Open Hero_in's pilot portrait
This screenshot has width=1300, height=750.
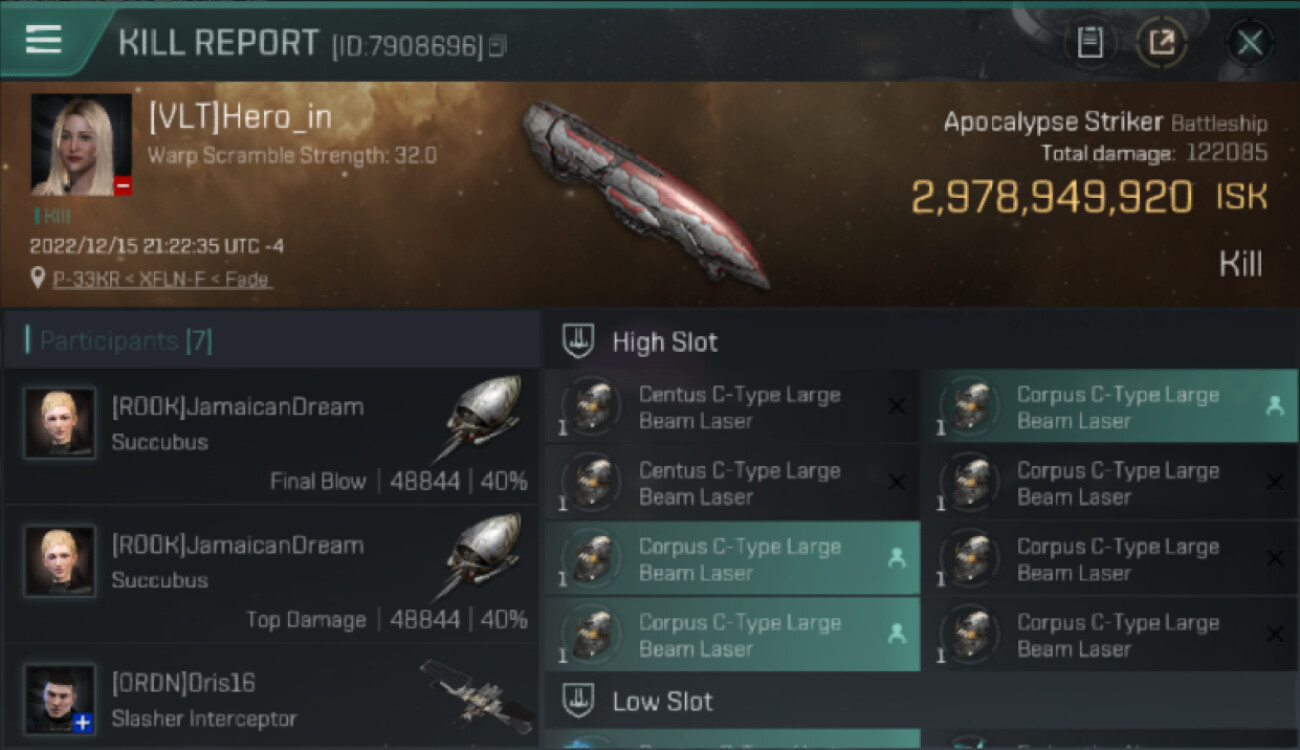click(x=82, y=145)
